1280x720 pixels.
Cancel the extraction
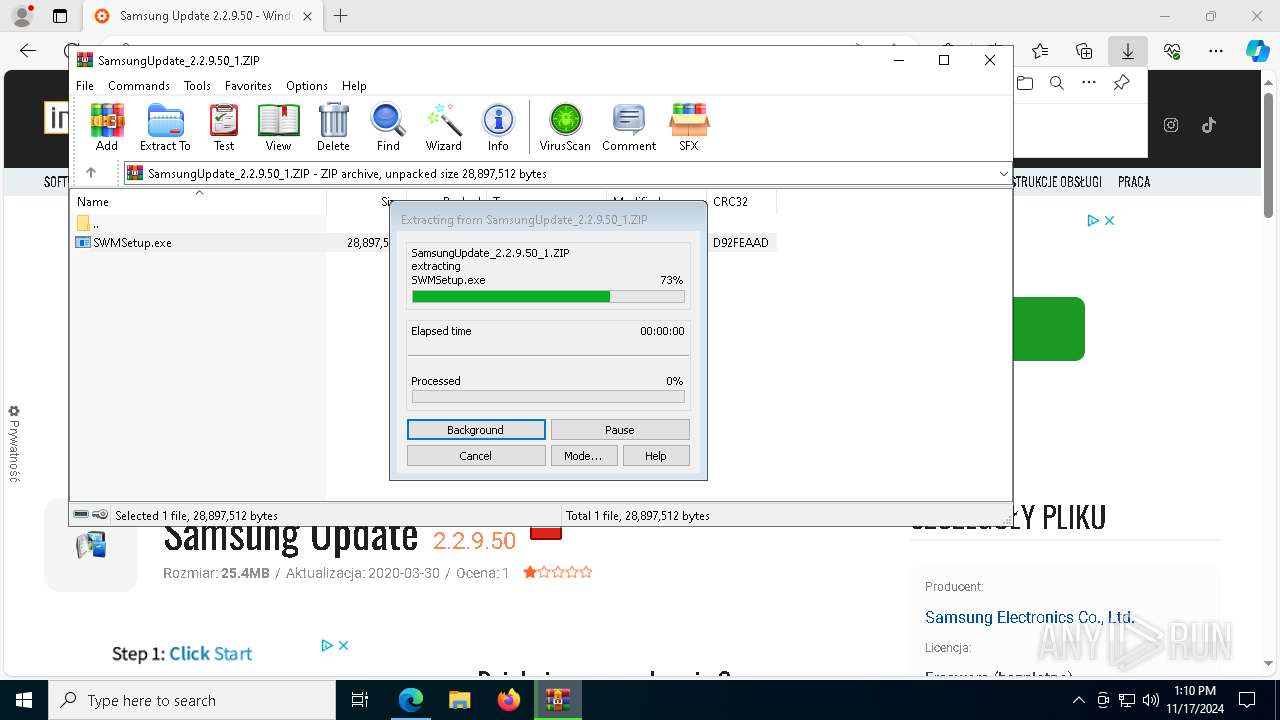tap(476, 456)
